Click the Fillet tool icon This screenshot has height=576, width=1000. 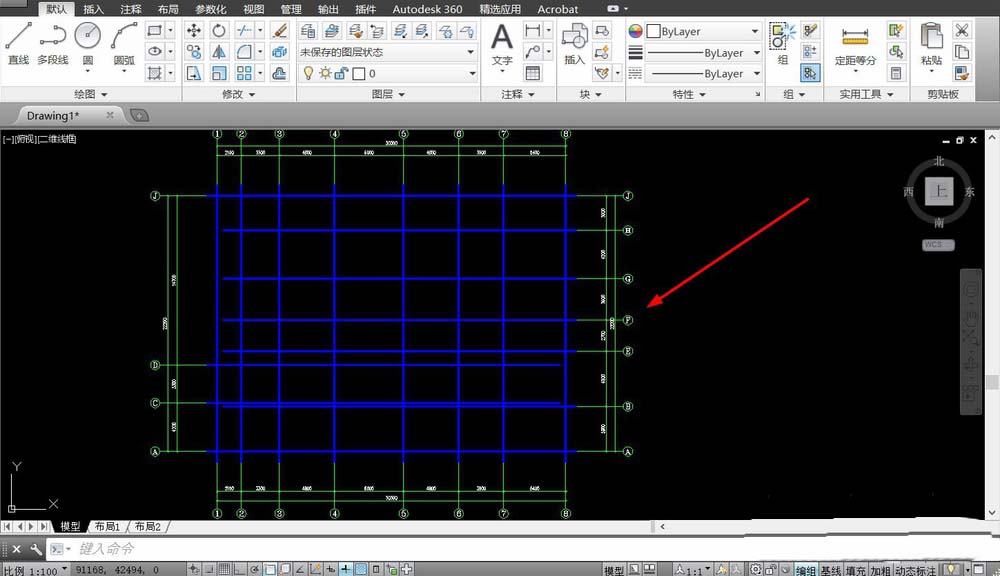244,52
